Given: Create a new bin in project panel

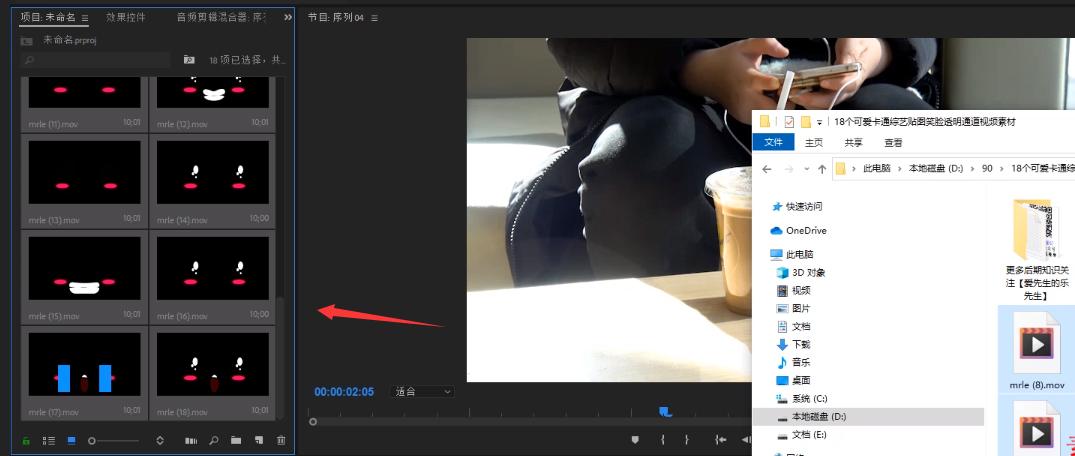Looking at the screenshot, I should point(236,440).
